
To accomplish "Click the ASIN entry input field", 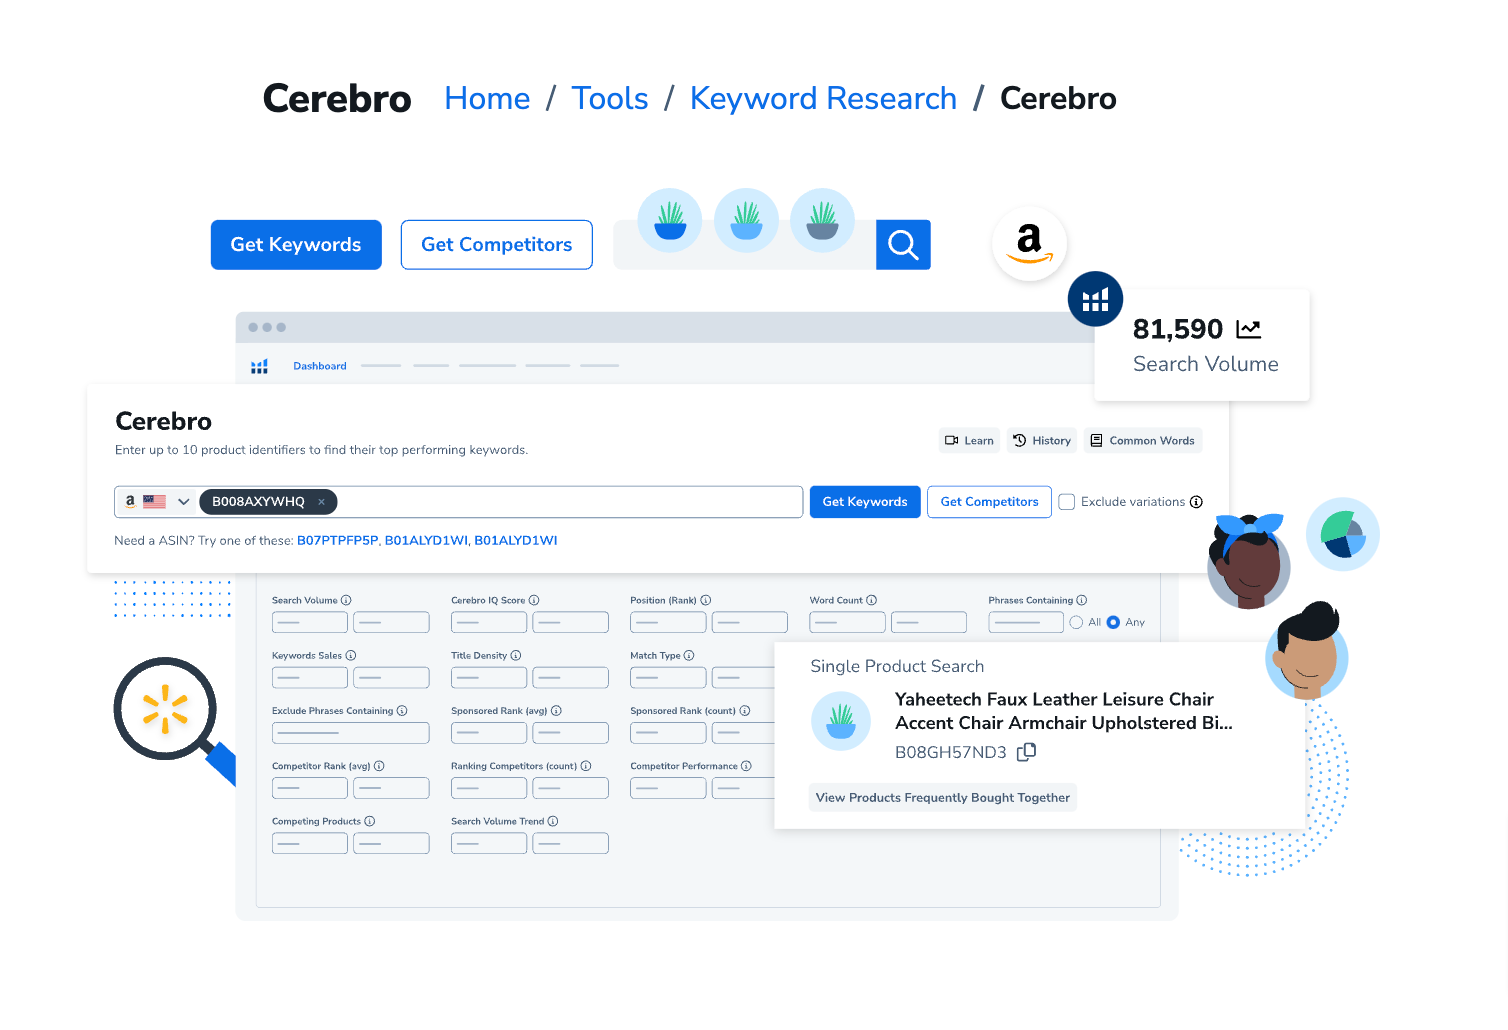I will coord(459,502).
